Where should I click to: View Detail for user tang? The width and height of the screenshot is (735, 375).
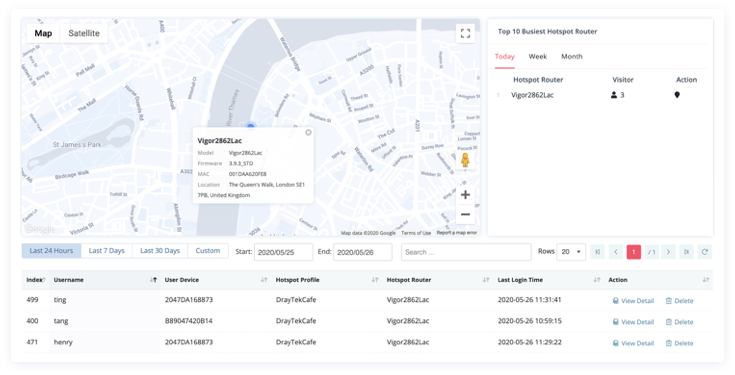point(633,322)
